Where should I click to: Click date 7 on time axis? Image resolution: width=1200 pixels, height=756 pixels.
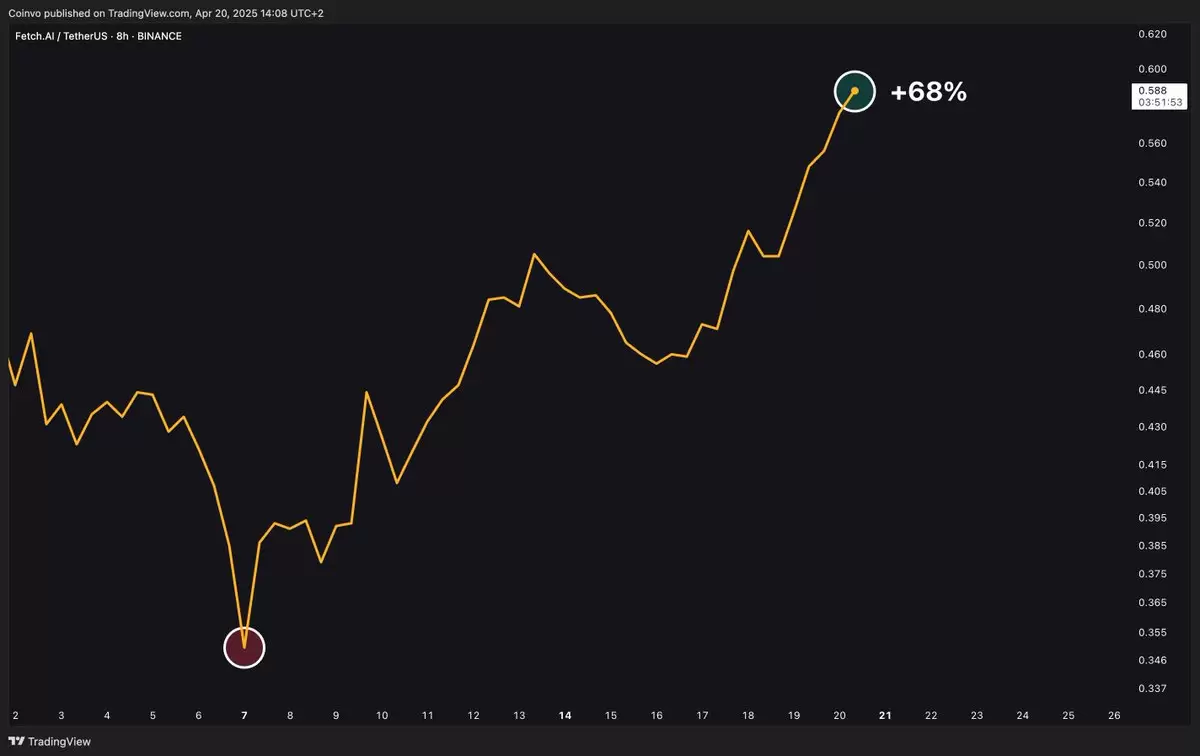pos(244,716)
